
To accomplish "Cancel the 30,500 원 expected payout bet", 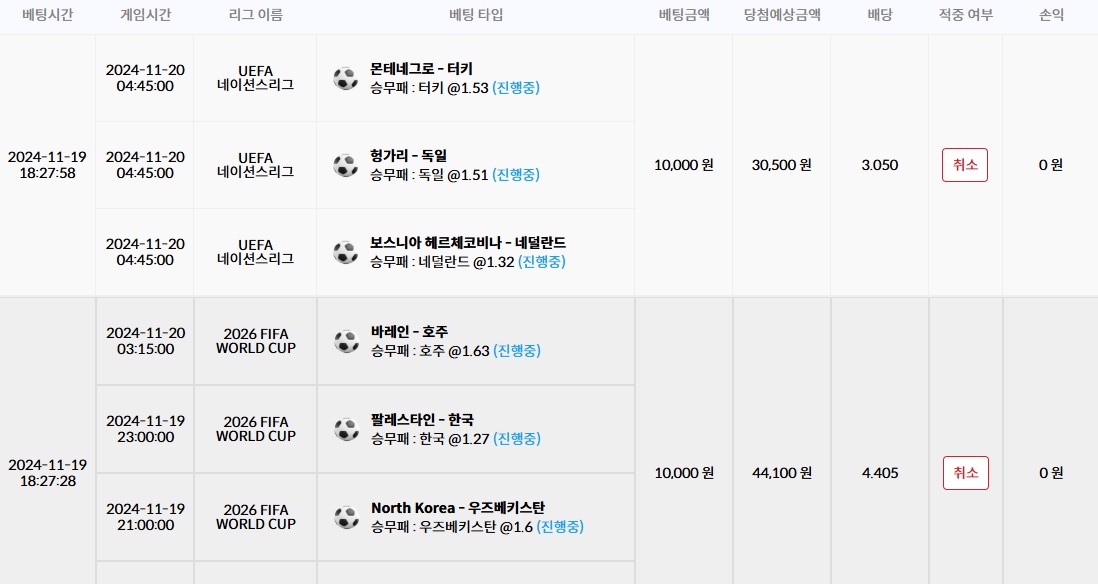I will [965, 165].
